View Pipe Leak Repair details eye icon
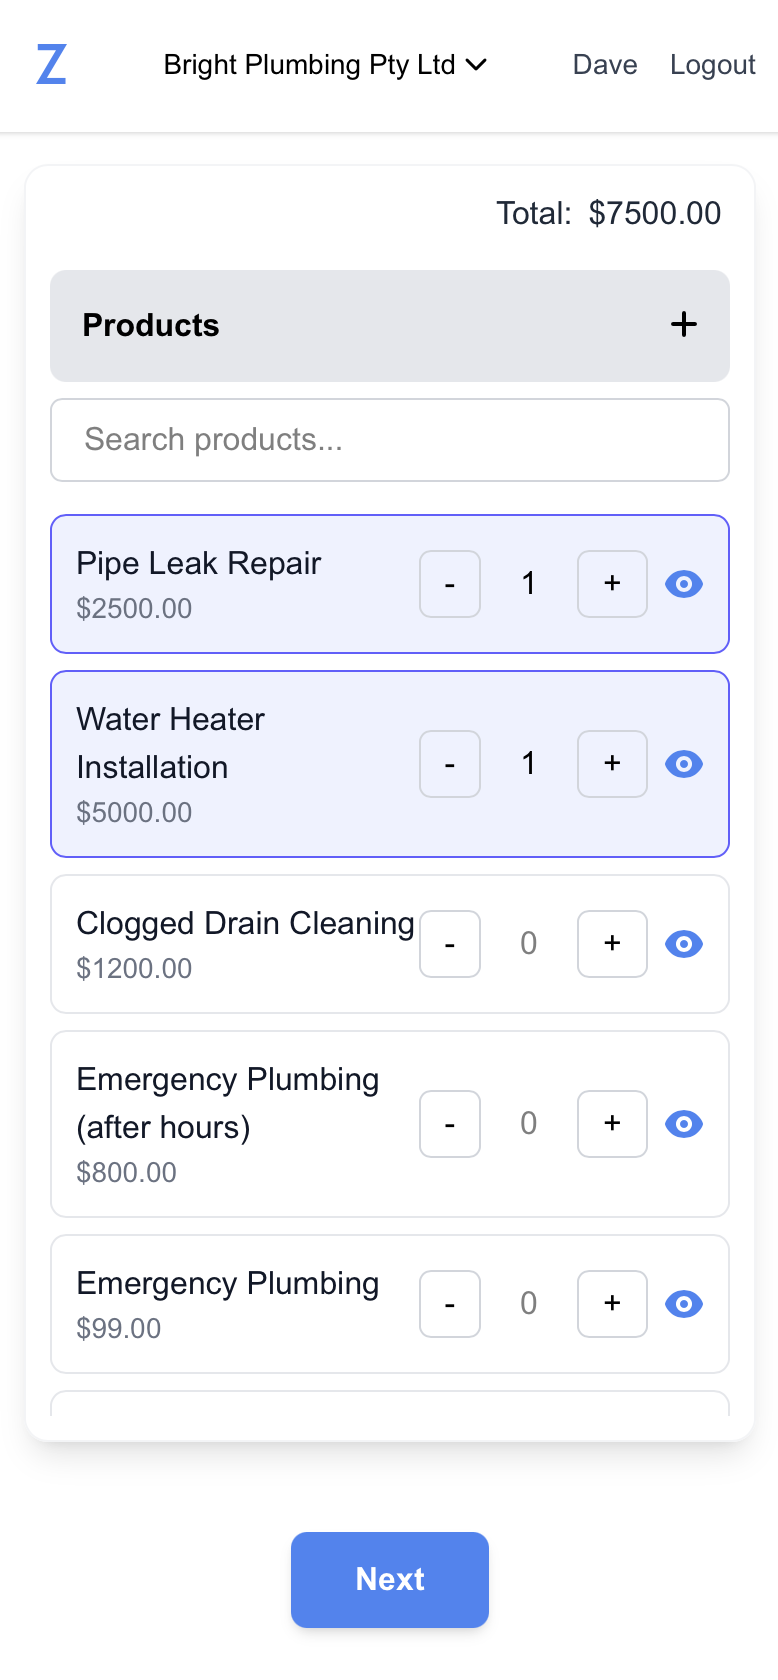778x1680 pixels. 684,584
